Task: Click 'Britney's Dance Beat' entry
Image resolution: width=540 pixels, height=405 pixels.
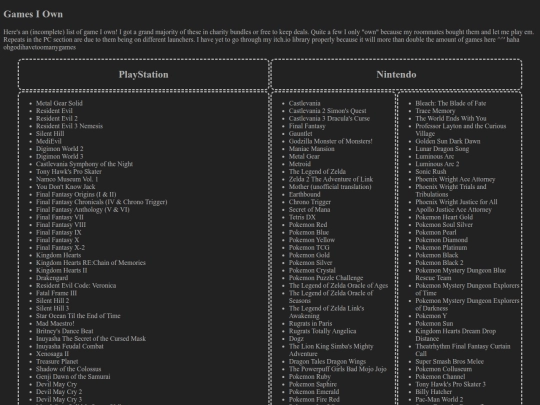Action: click(x=65, y=331)
